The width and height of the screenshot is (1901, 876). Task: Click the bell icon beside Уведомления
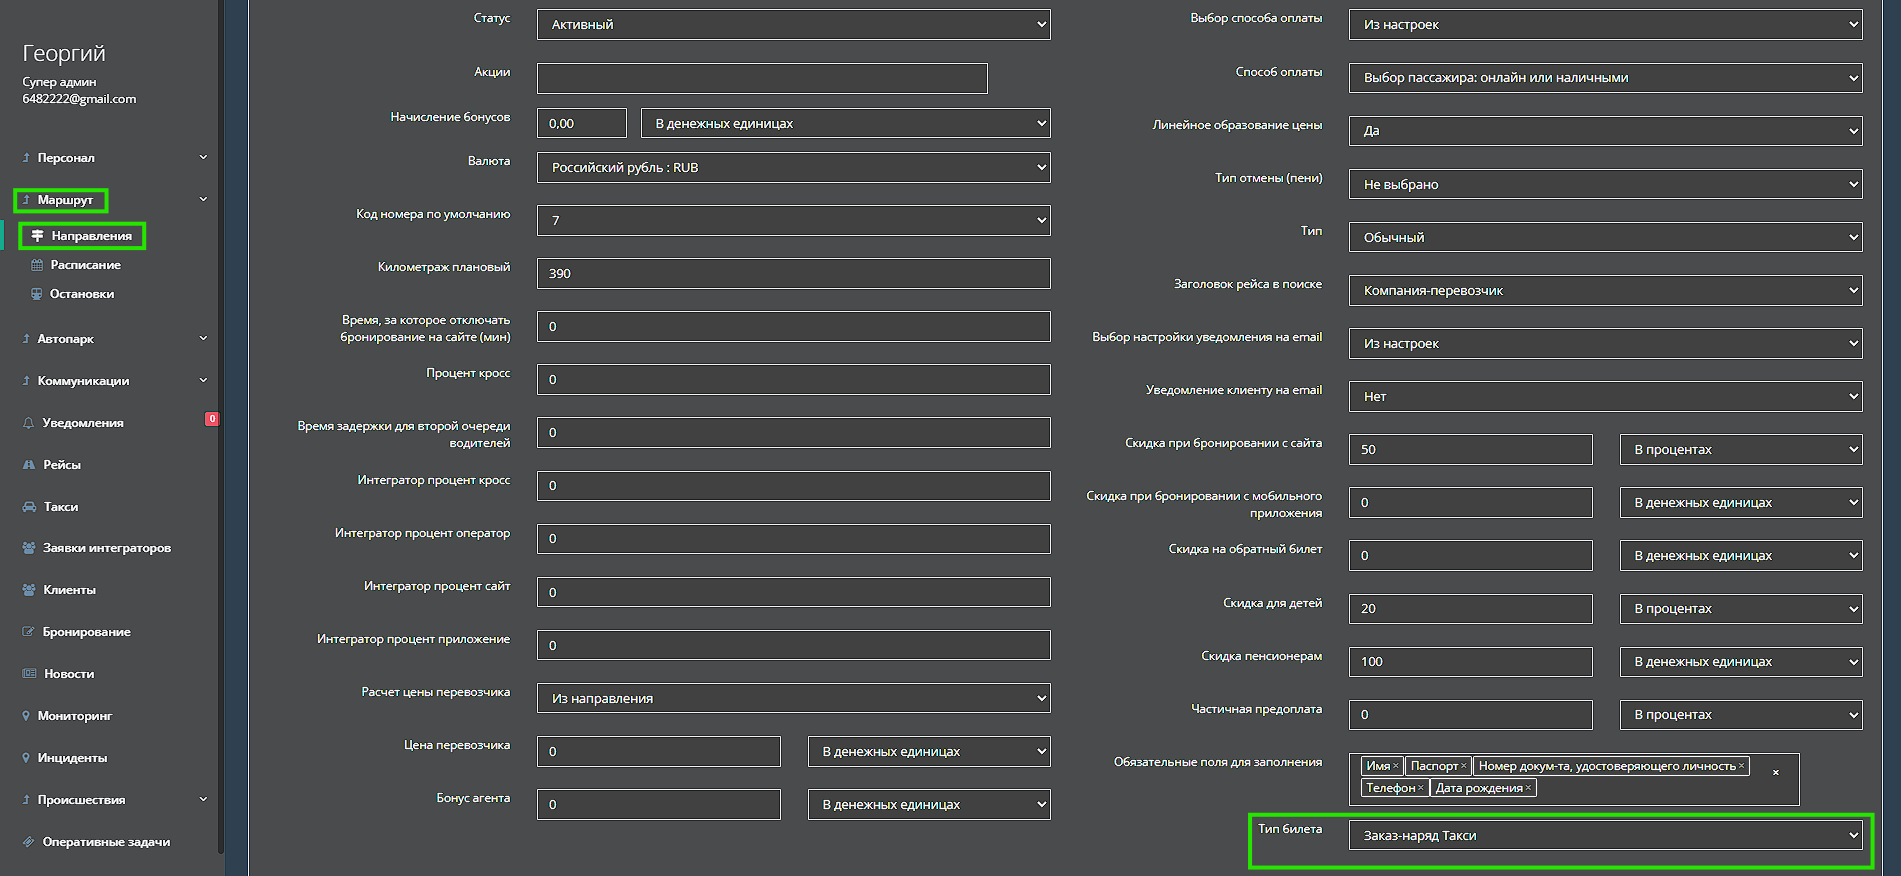point(28,423)
